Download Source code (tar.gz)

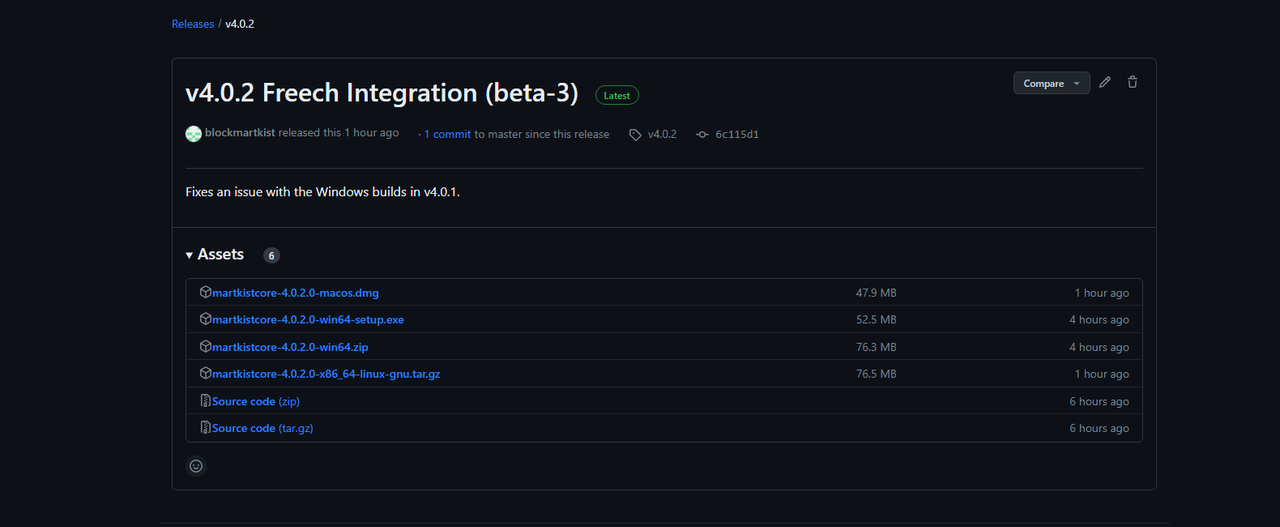click(x=263, y=428)
